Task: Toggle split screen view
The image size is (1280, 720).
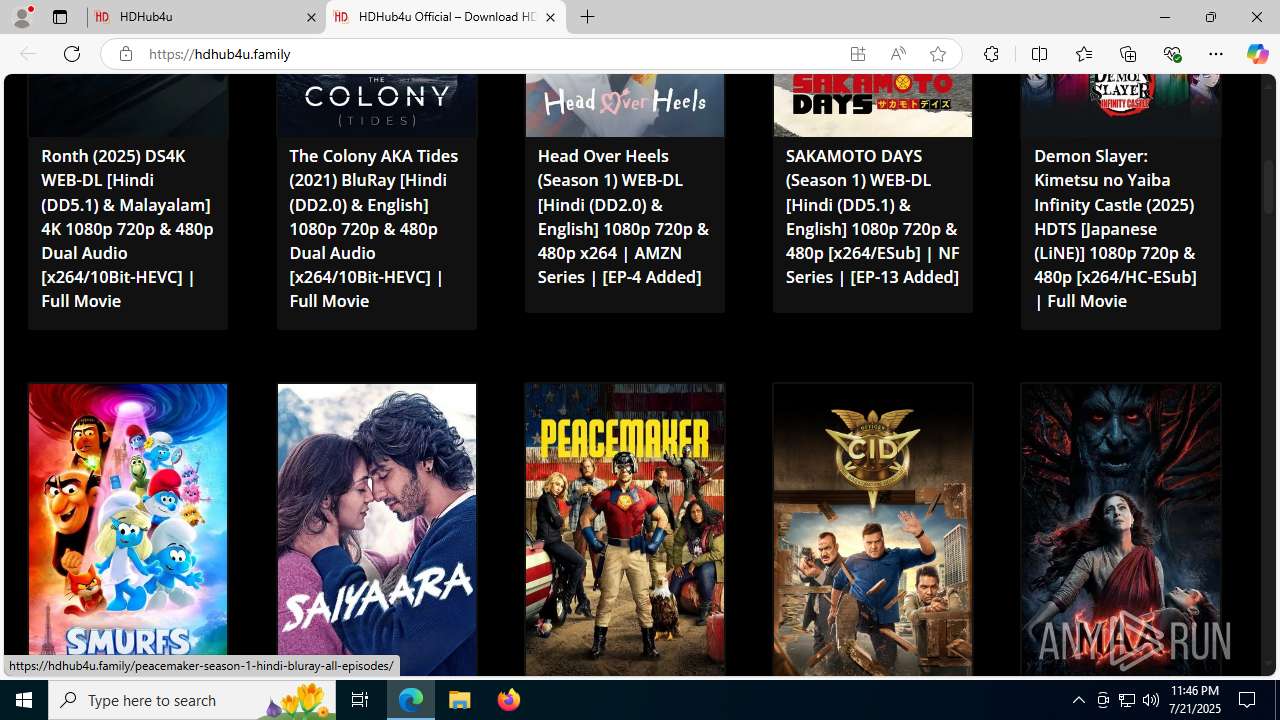Action: click(x=1039, y=54)
